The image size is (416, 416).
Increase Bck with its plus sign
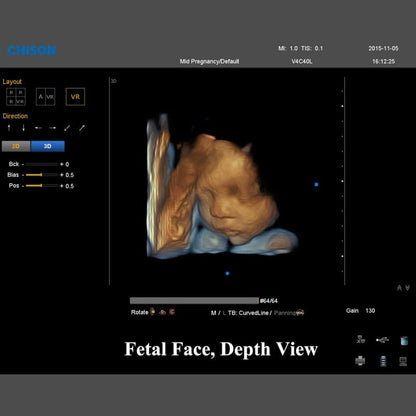point(62,164)
